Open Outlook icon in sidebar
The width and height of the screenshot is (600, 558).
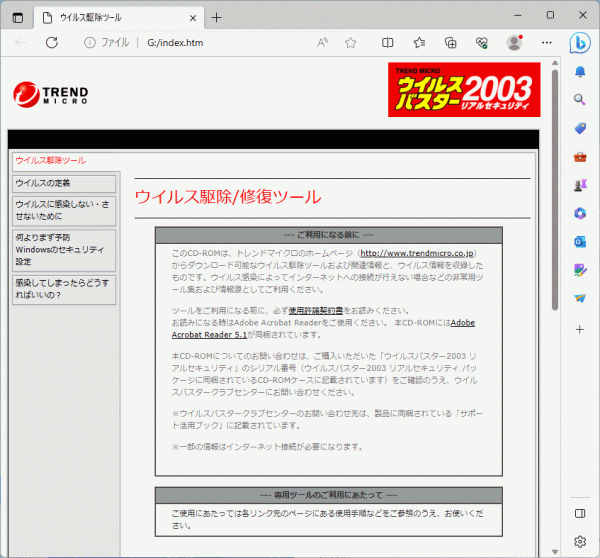[x=580, y=242]
